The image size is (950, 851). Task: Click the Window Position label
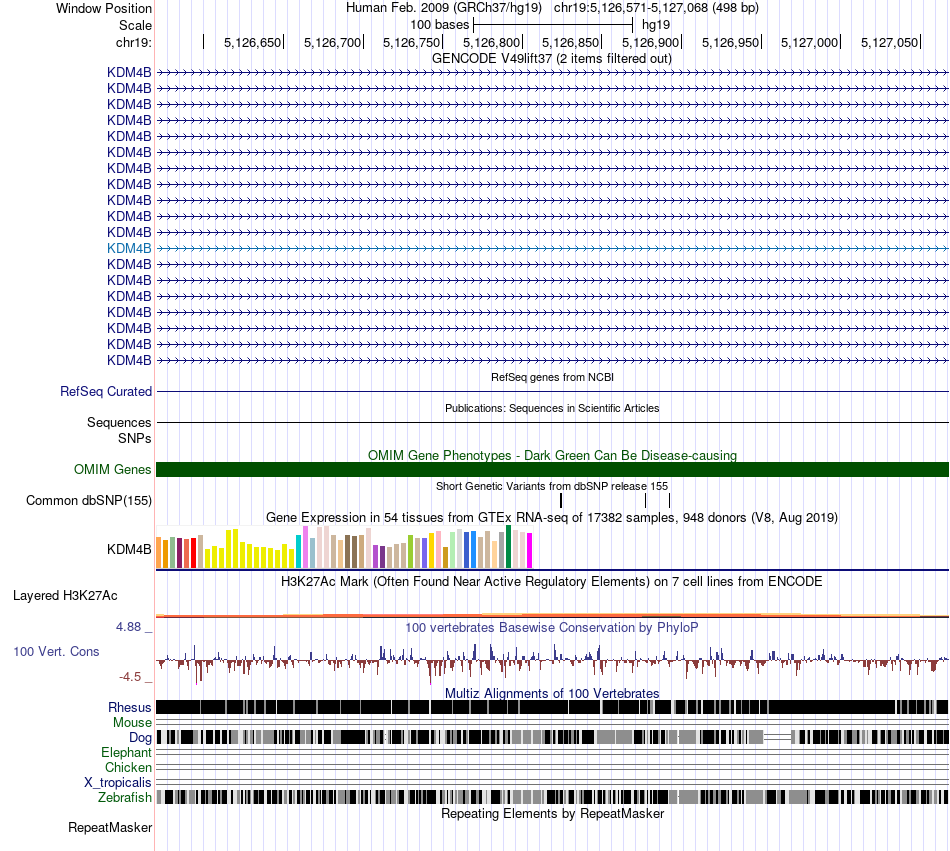pos(104,8)
